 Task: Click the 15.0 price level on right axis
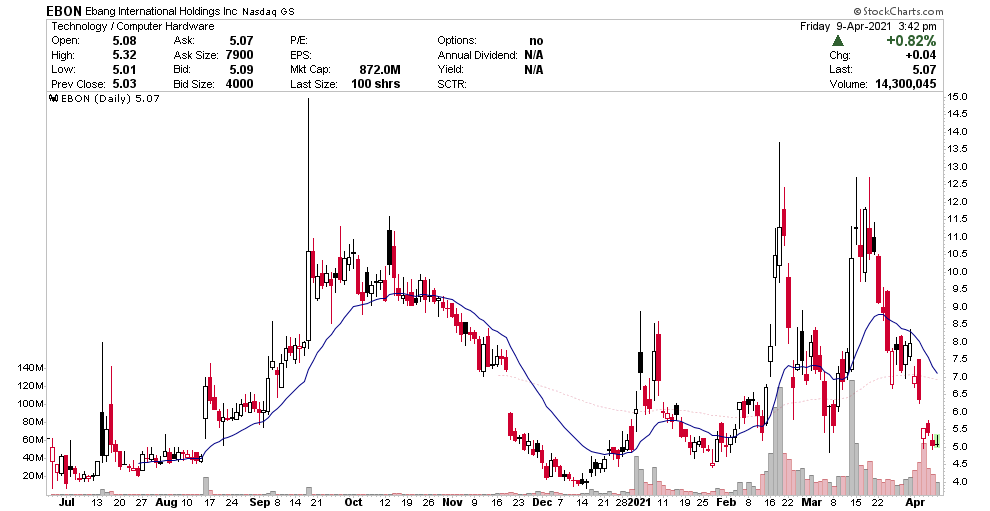click(957, 97)
